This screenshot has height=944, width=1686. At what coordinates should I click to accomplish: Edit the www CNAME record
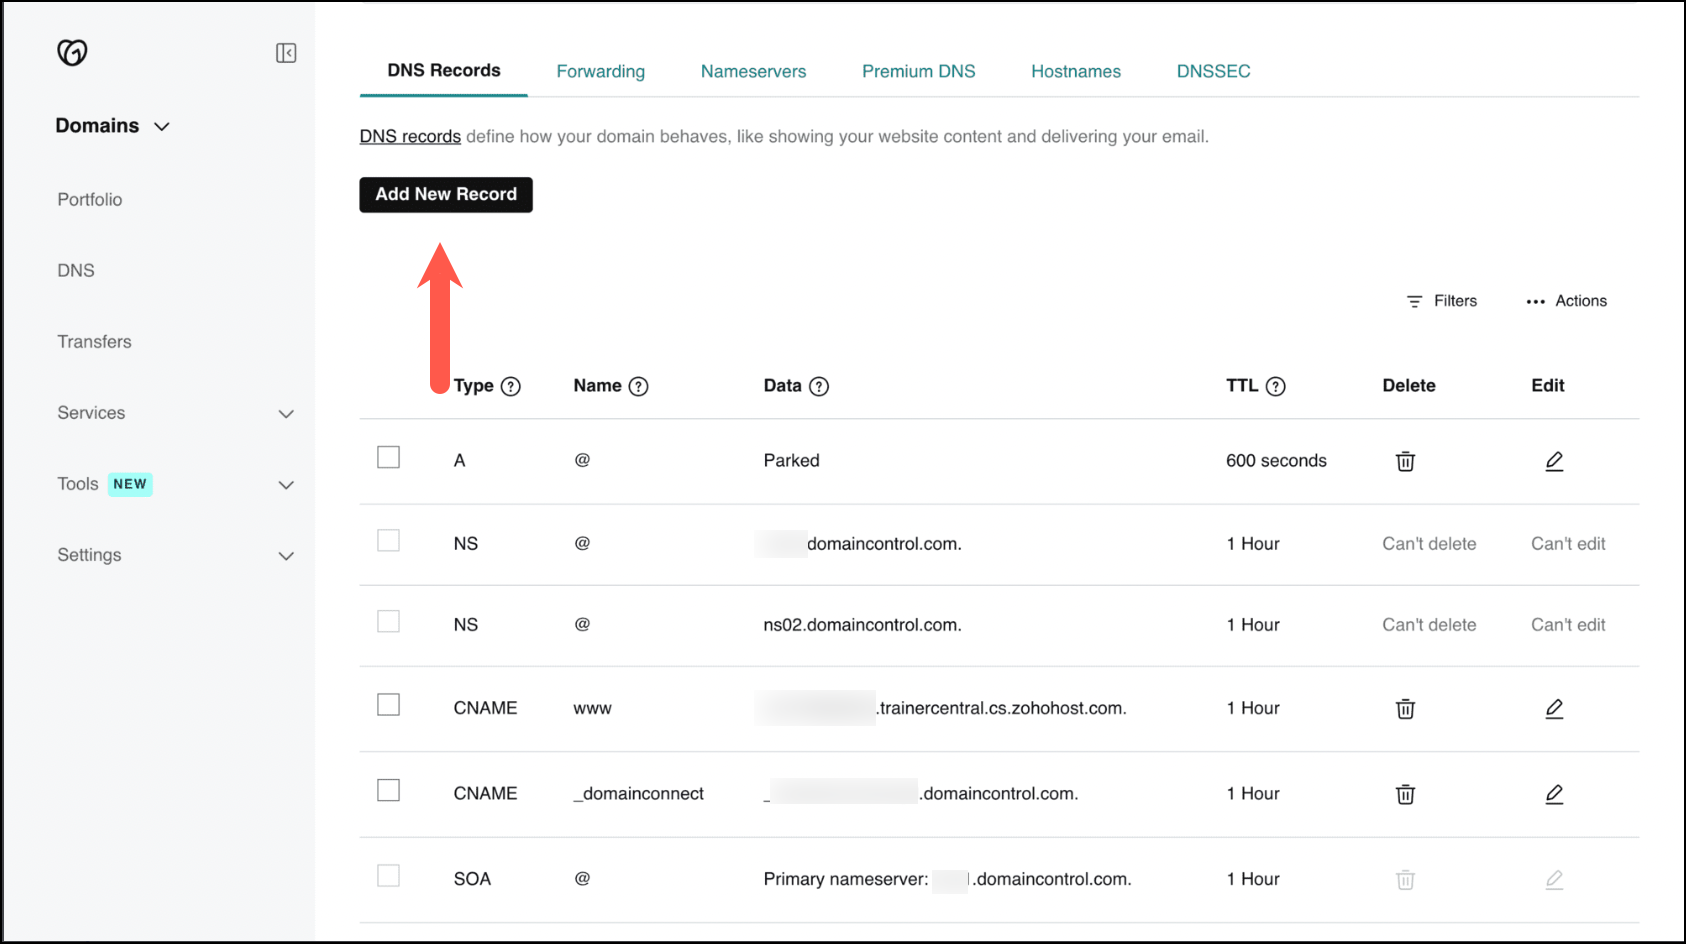click(x=1554, y=709)
